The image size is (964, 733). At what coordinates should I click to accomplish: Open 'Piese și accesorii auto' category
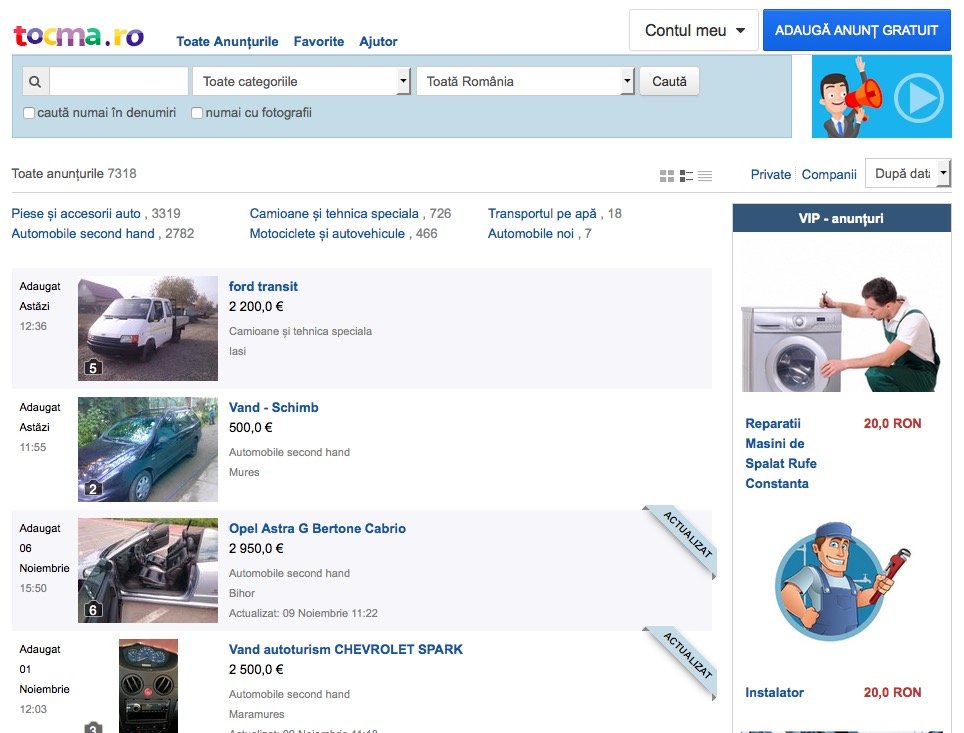pos(76,214)
